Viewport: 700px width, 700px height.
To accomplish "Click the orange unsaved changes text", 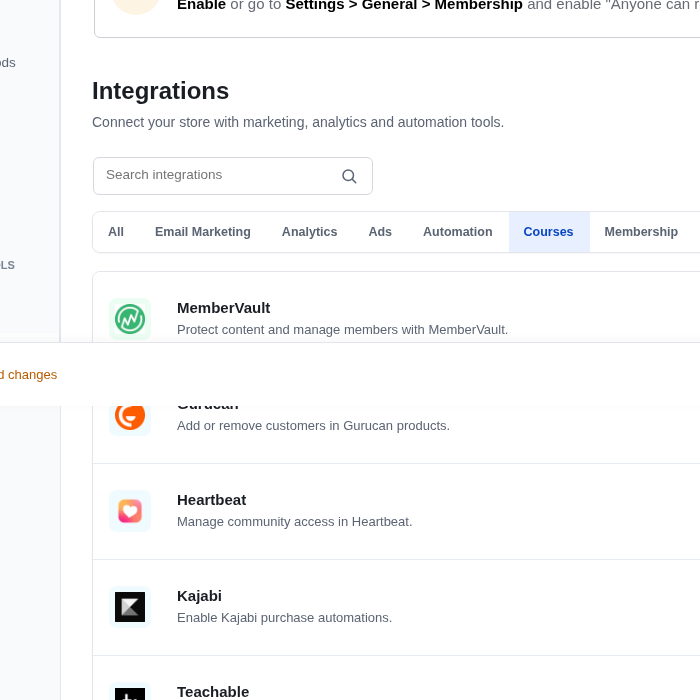I will tap(29, 375).
